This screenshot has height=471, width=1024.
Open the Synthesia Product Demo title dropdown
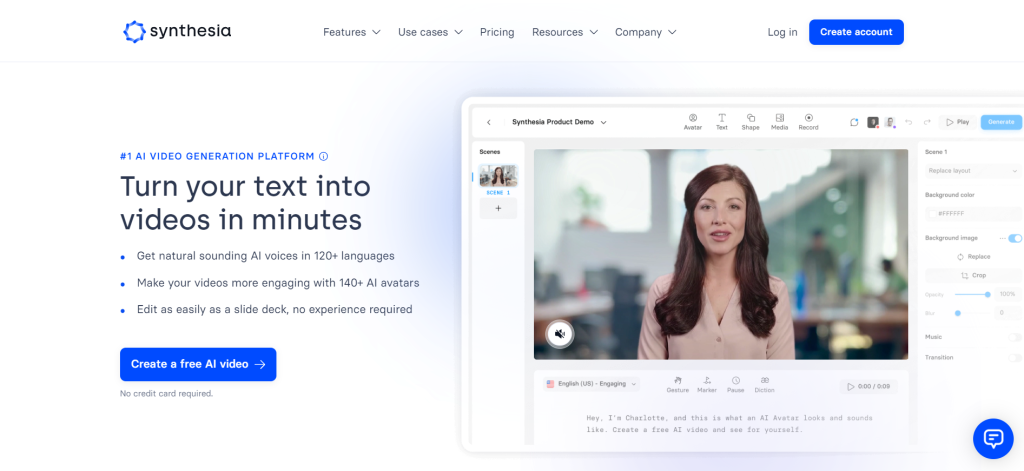tap(559, 122)
